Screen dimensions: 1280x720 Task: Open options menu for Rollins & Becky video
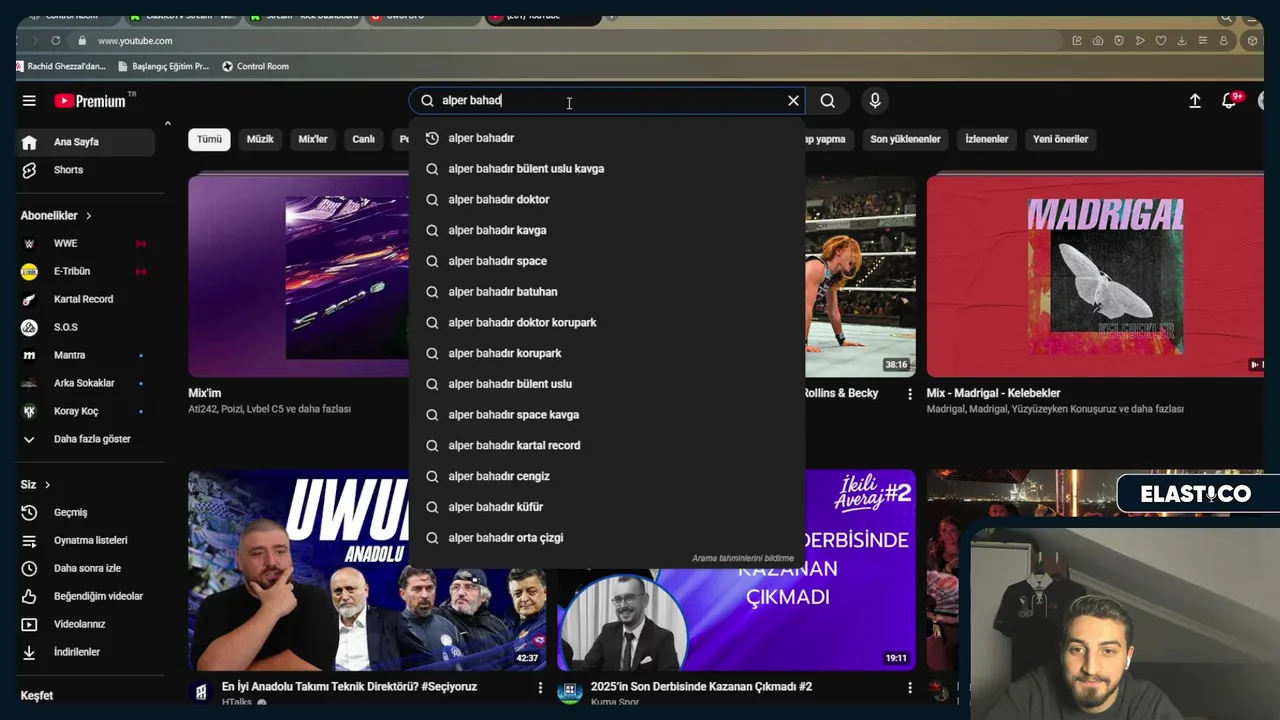[909, 394]
